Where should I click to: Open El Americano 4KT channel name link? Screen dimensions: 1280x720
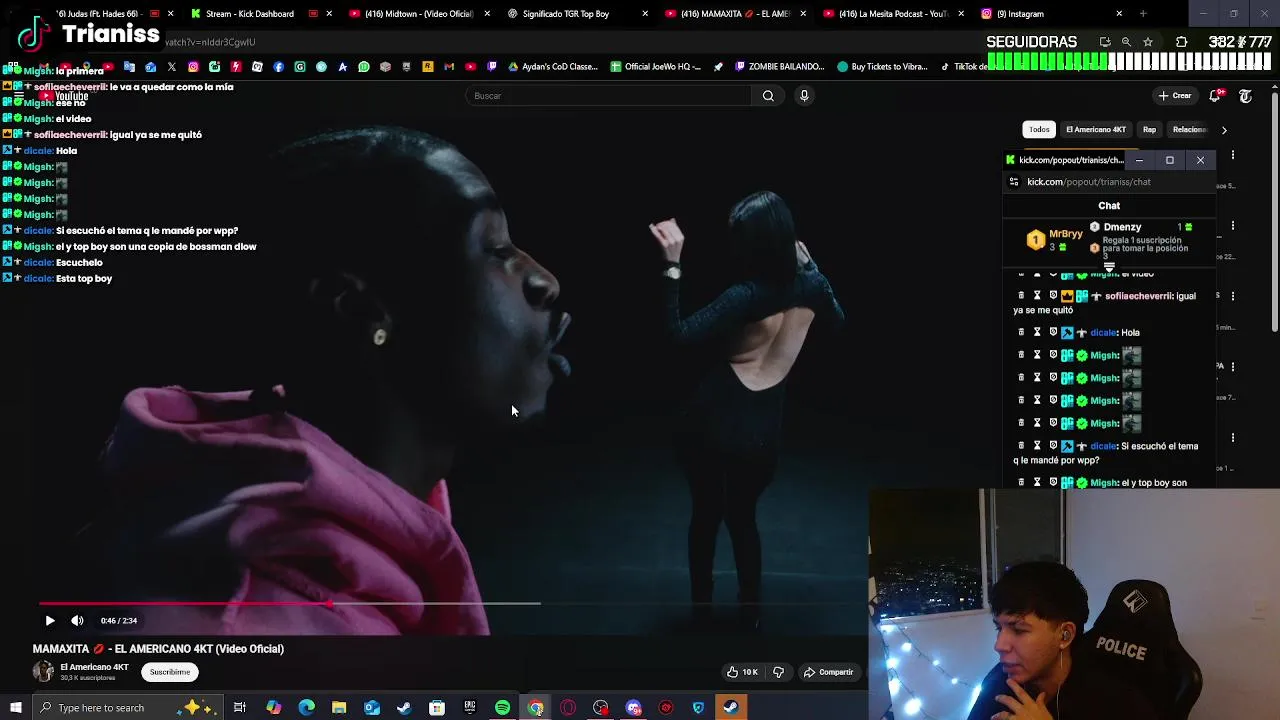94,667
